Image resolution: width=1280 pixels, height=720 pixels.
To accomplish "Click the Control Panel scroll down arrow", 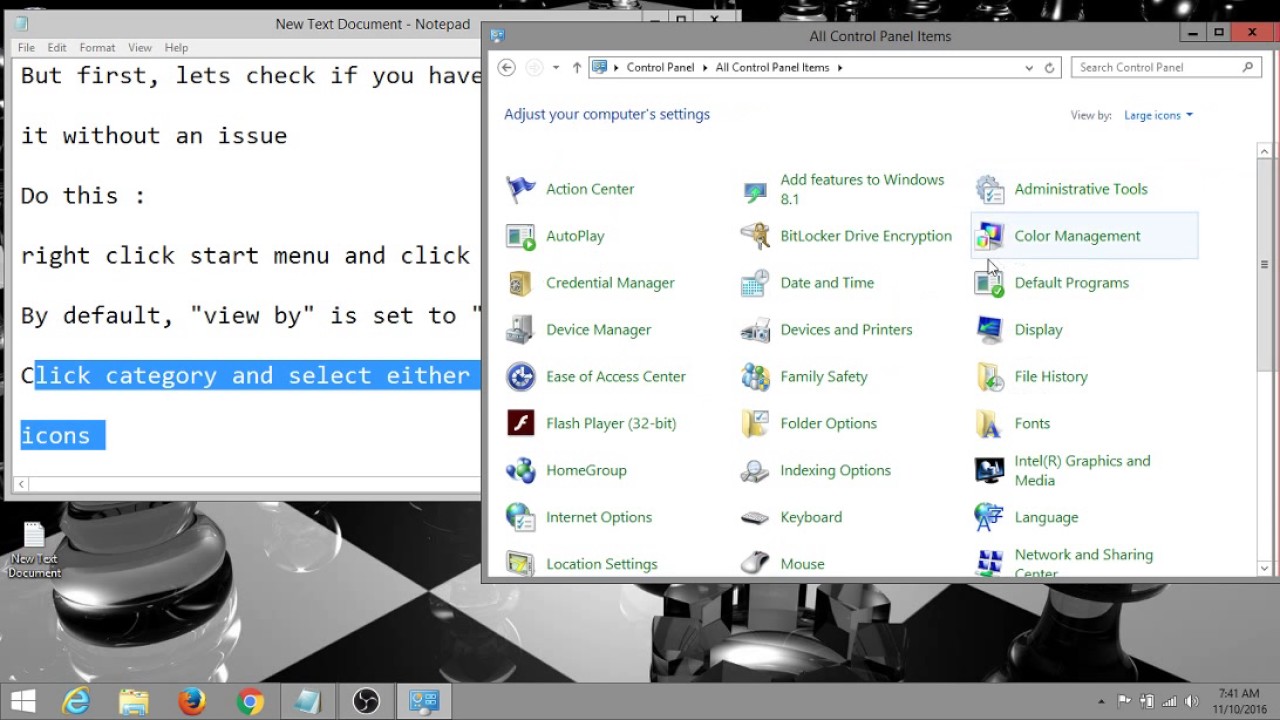I will pos(1264,568).
